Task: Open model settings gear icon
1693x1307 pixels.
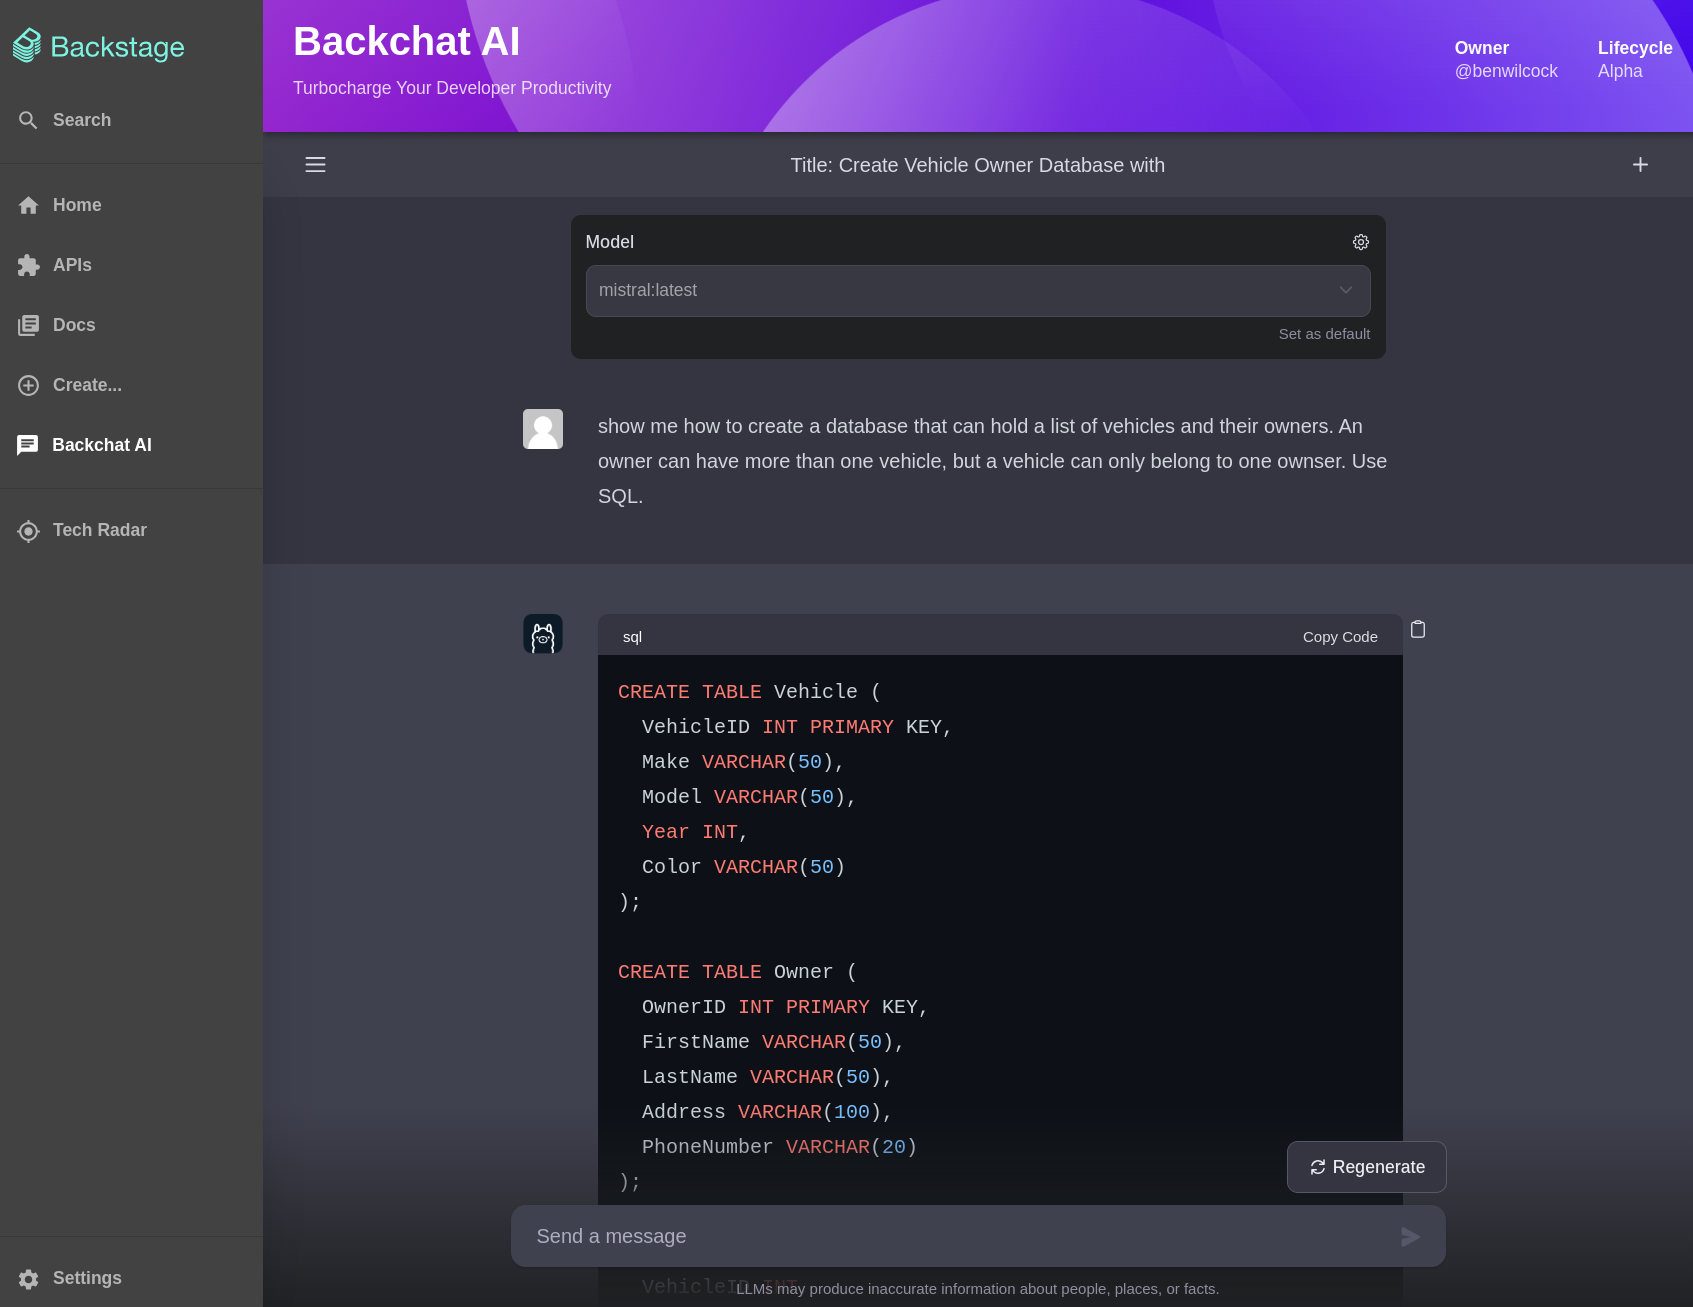Action: click(1360, 242)
